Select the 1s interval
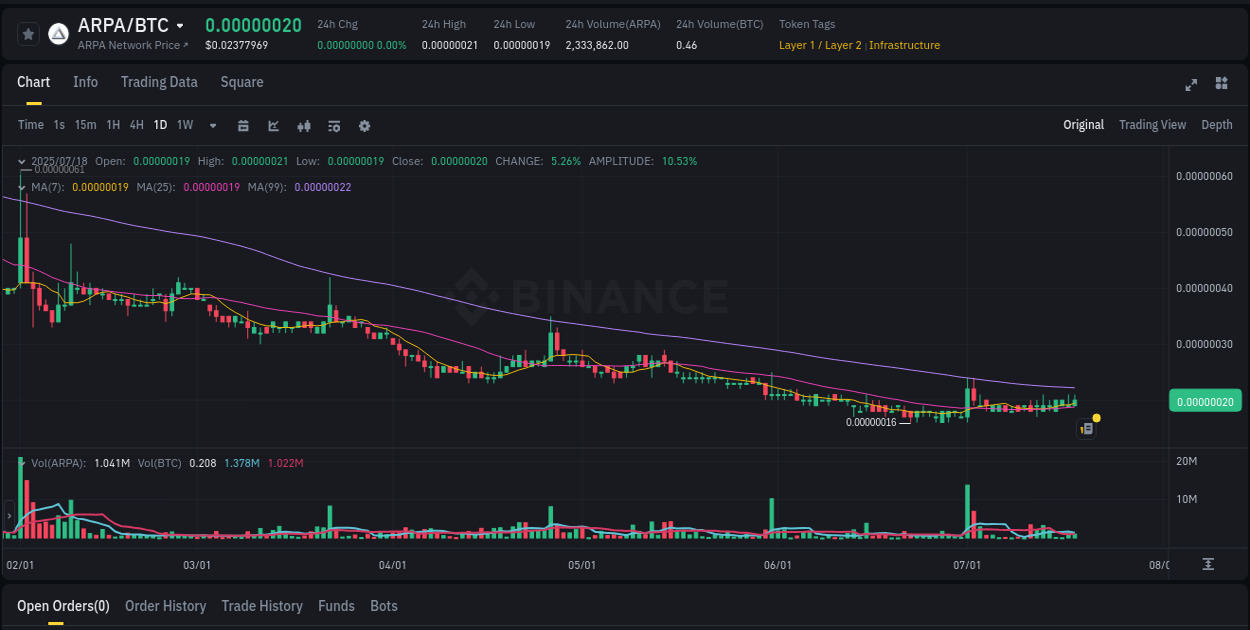This screenshot has width=1250, height=630. 59,125
